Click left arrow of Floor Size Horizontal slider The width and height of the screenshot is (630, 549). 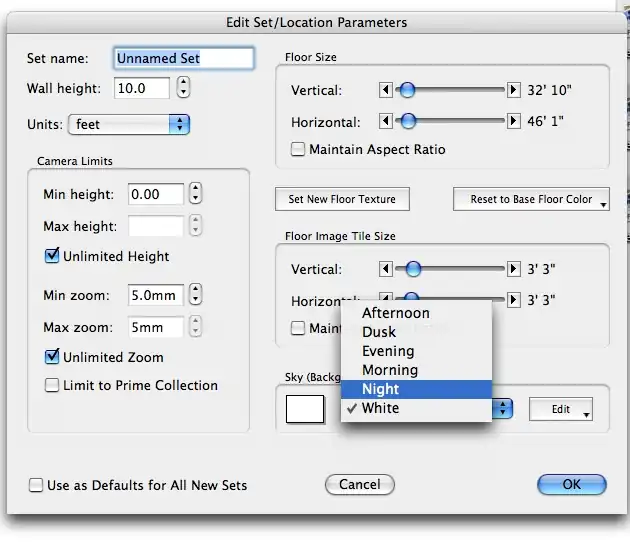(385, 121)
